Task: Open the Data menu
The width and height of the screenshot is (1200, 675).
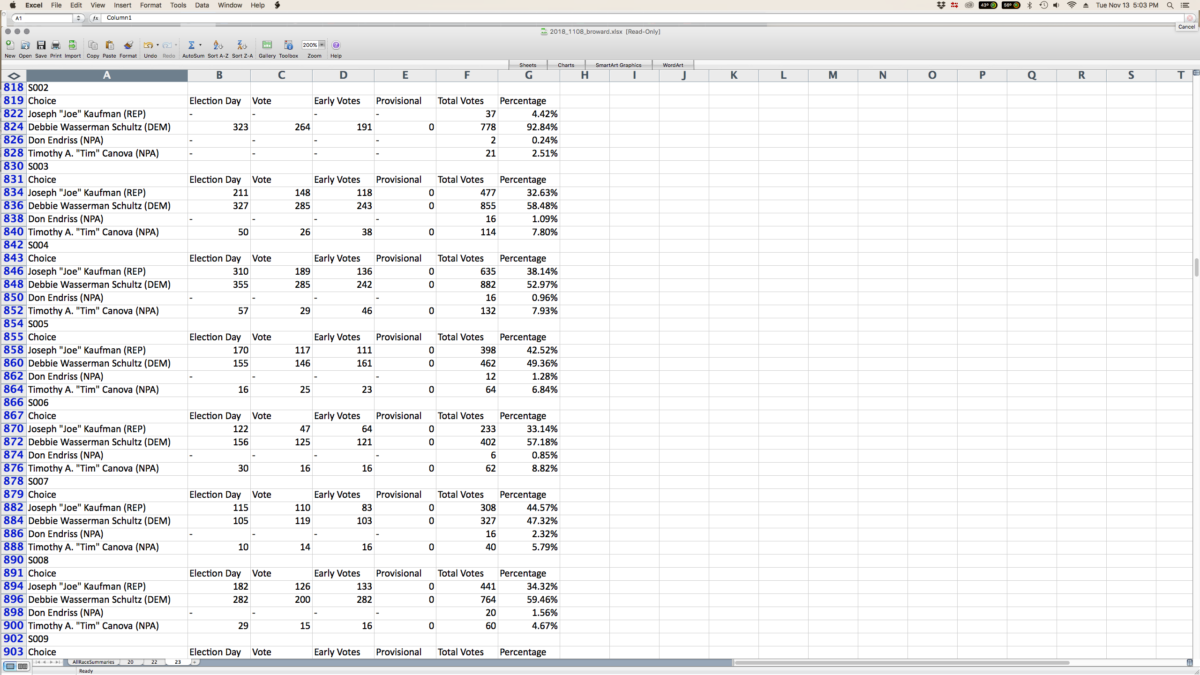Action: pyautogui.click(x=202, y=5)
